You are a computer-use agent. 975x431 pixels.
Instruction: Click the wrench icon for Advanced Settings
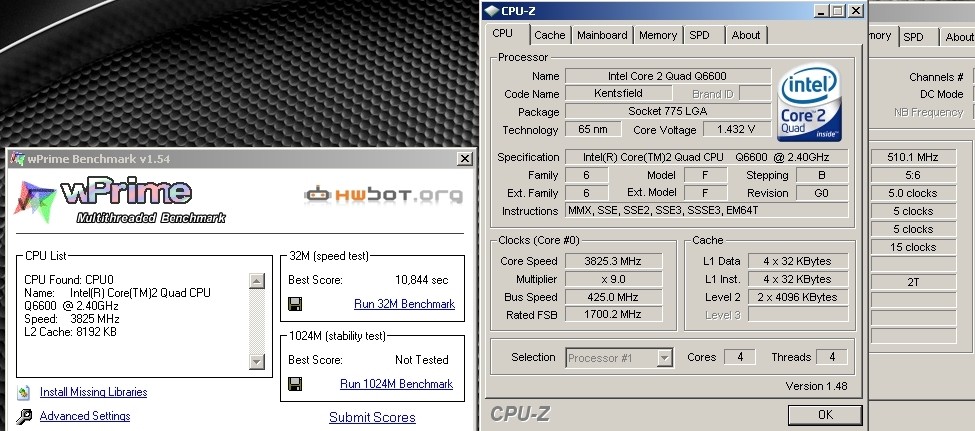[24, 416]
